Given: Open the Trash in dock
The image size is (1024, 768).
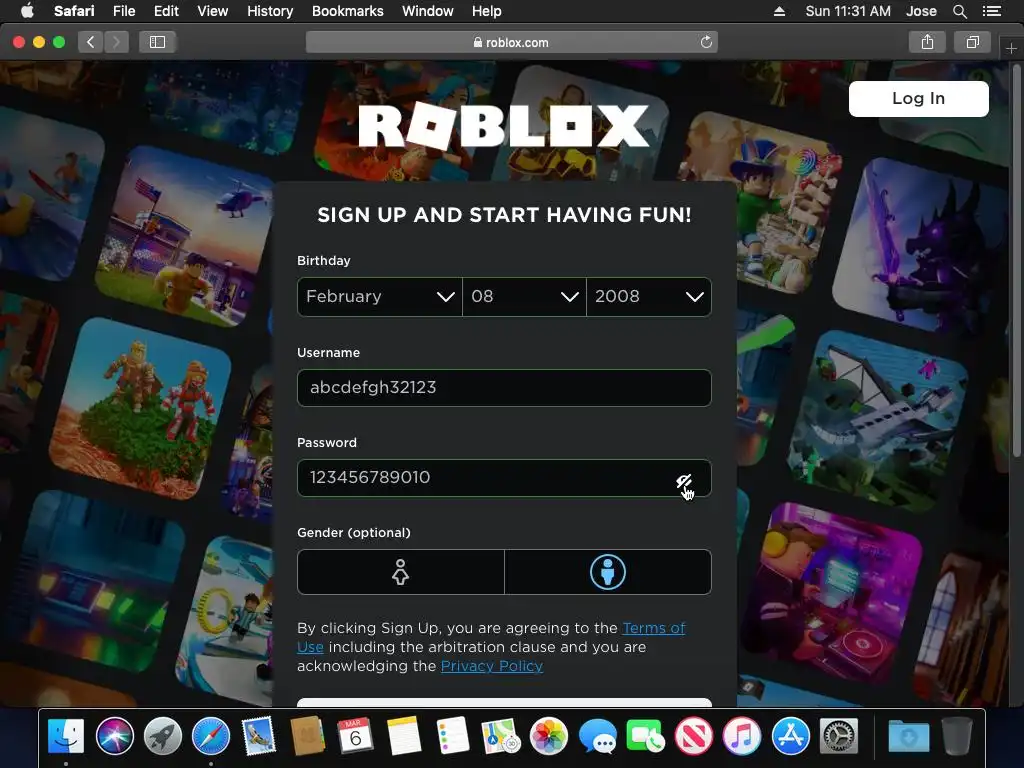Looking at the screenshot, I should tap(957, 736).
